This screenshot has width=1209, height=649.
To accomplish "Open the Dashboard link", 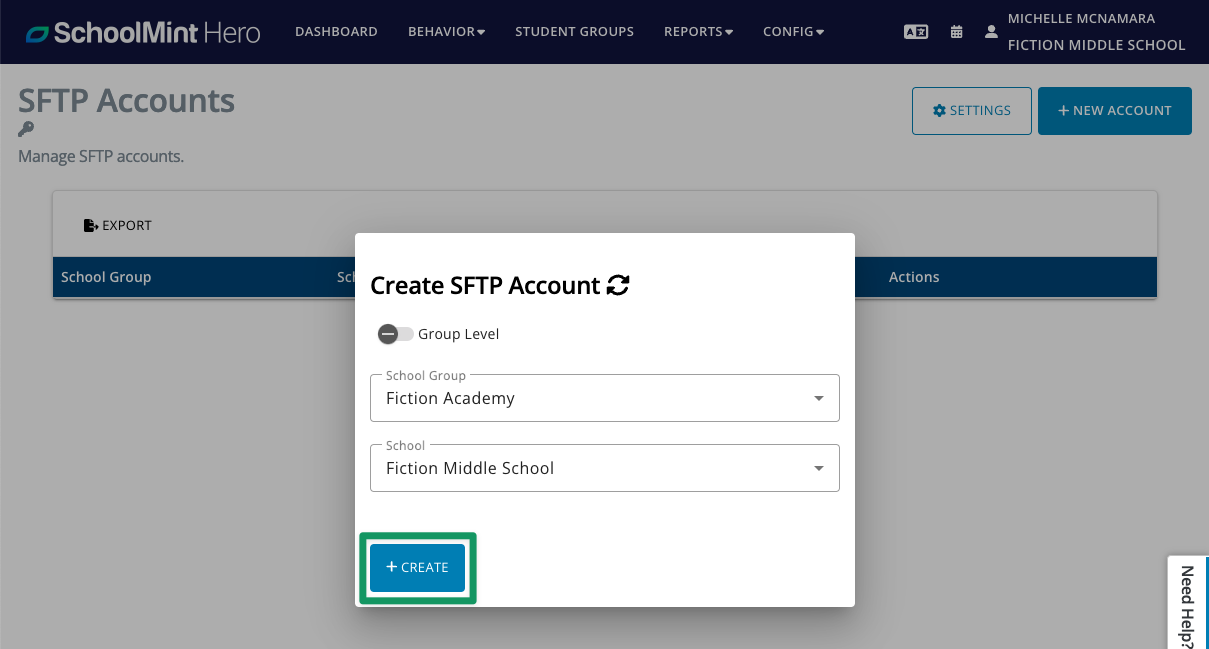I will [336, 32].
